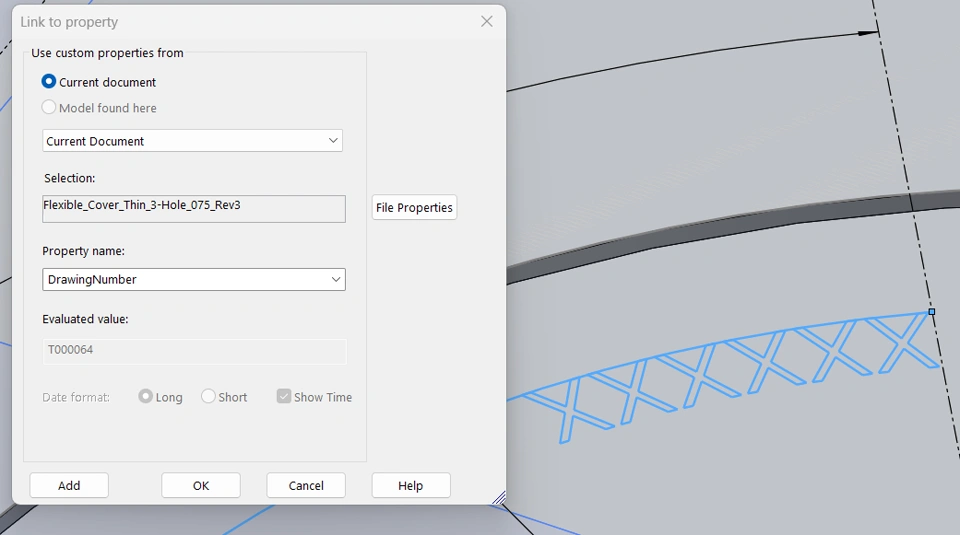The height and width of the screenshot is (535, 960).
Task: Click the 'Use custom properties from' label
Action: pyautogui.click(x=107, y=53)
